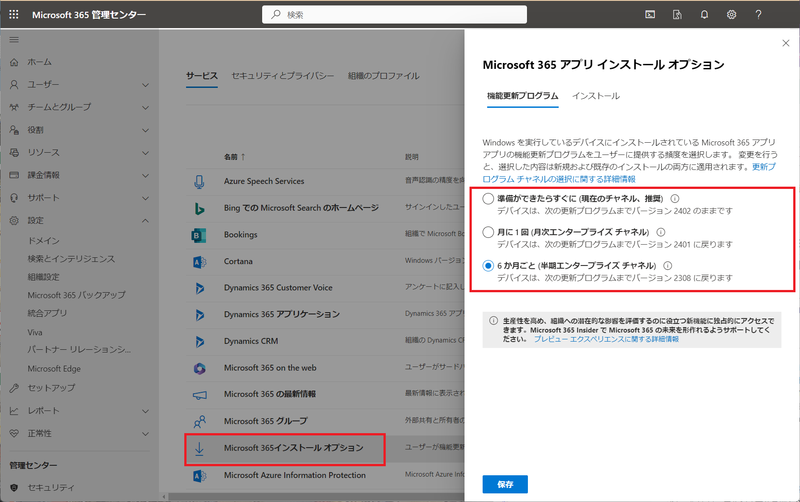800x502 pixels.
Task: Click the document icon in the header
Action: pyautogui.click(x=677, y=15)
